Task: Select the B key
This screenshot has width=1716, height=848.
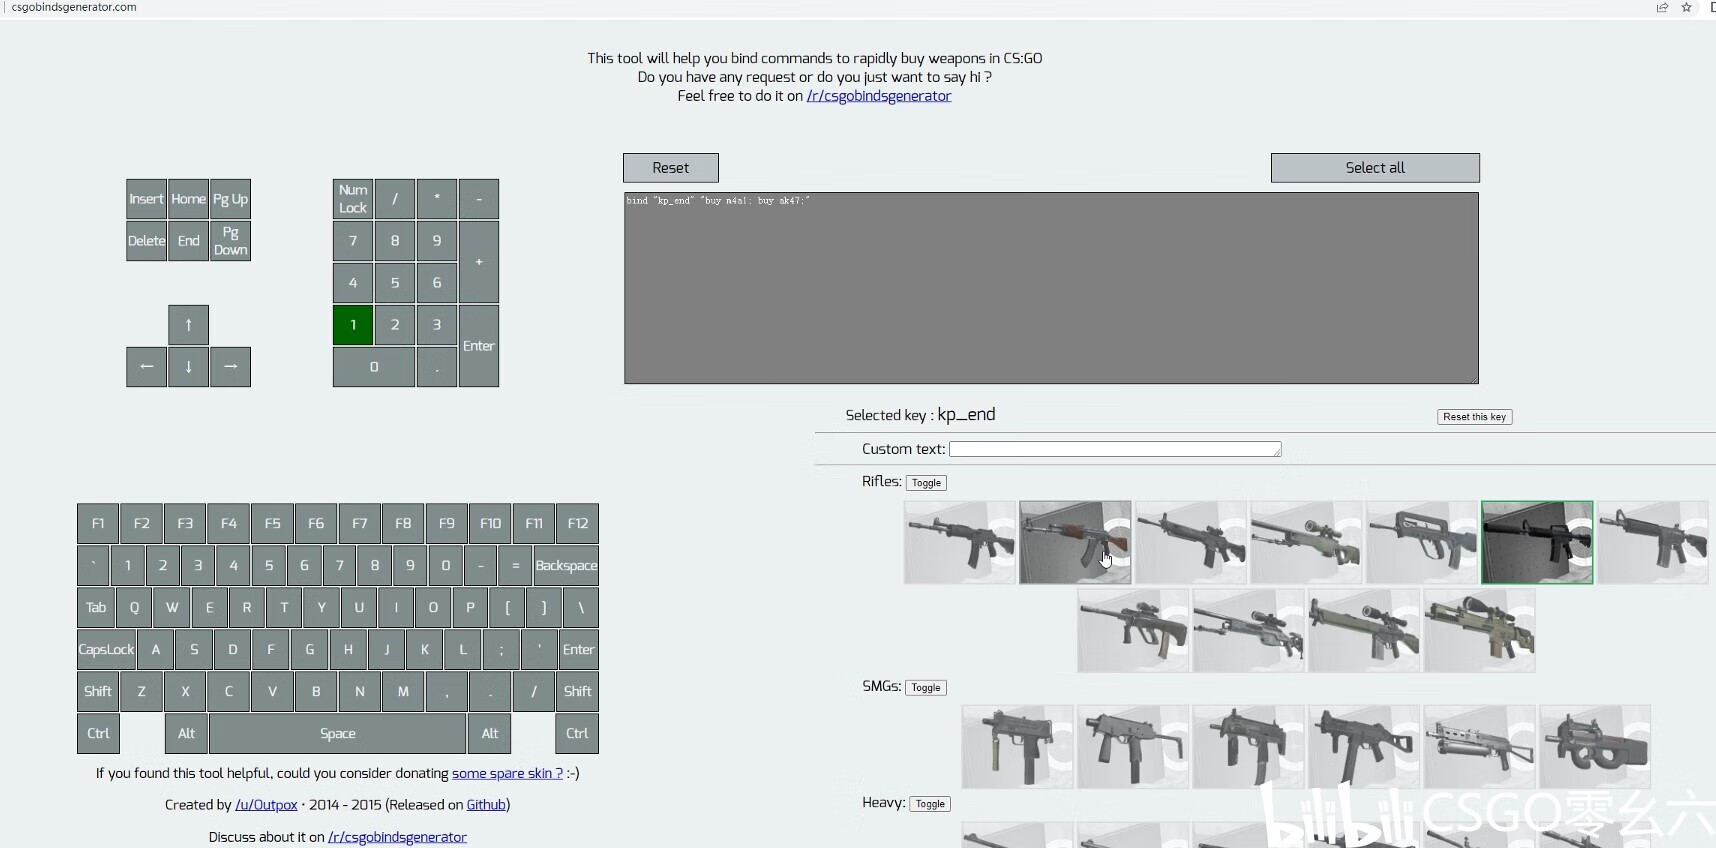Action: 316,691
